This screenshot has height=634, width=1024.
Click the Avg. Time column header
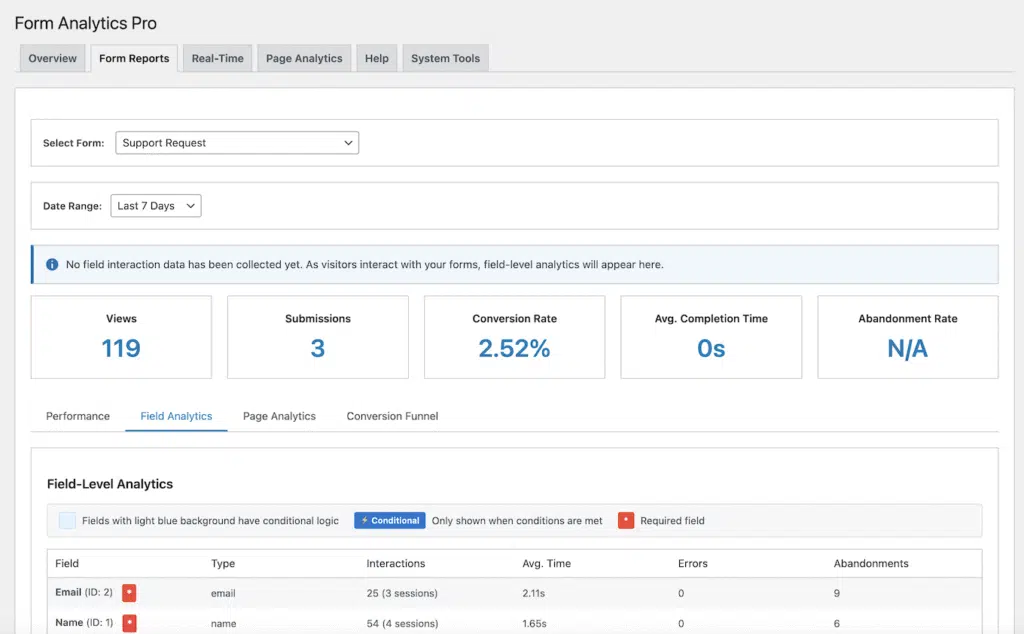[546, 563]
